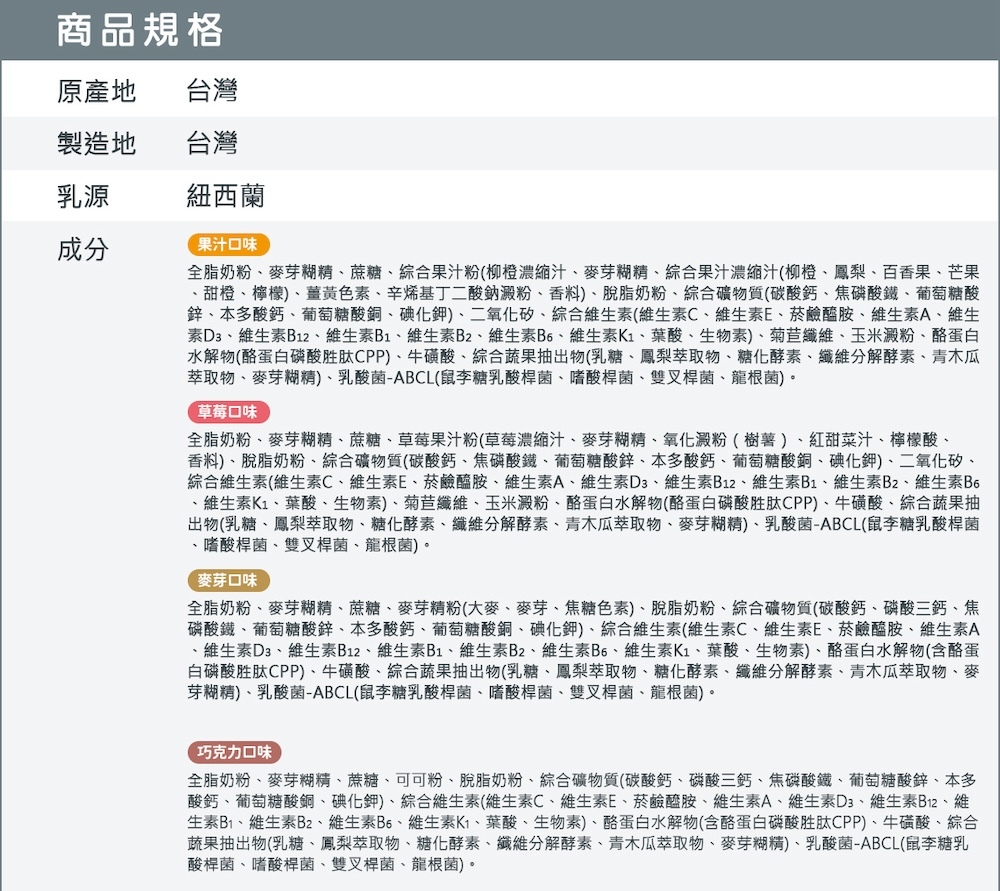1000x891 pixels.
Task: Select the brown 麥芽口味 badge
Action: tap(228, 580)
